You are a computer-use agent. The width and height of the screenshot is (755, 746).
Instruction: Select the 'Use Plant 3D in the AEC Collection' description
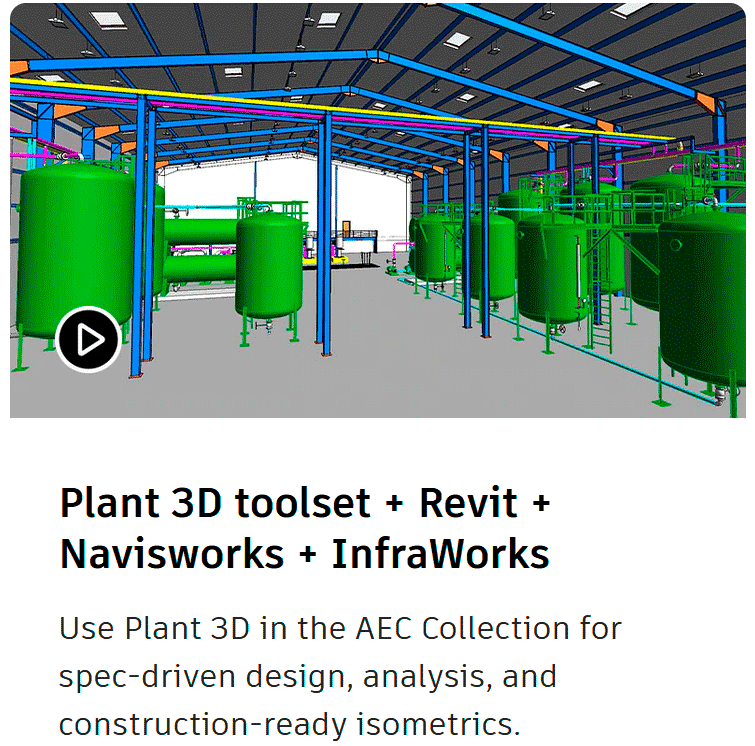coord(340,676)
